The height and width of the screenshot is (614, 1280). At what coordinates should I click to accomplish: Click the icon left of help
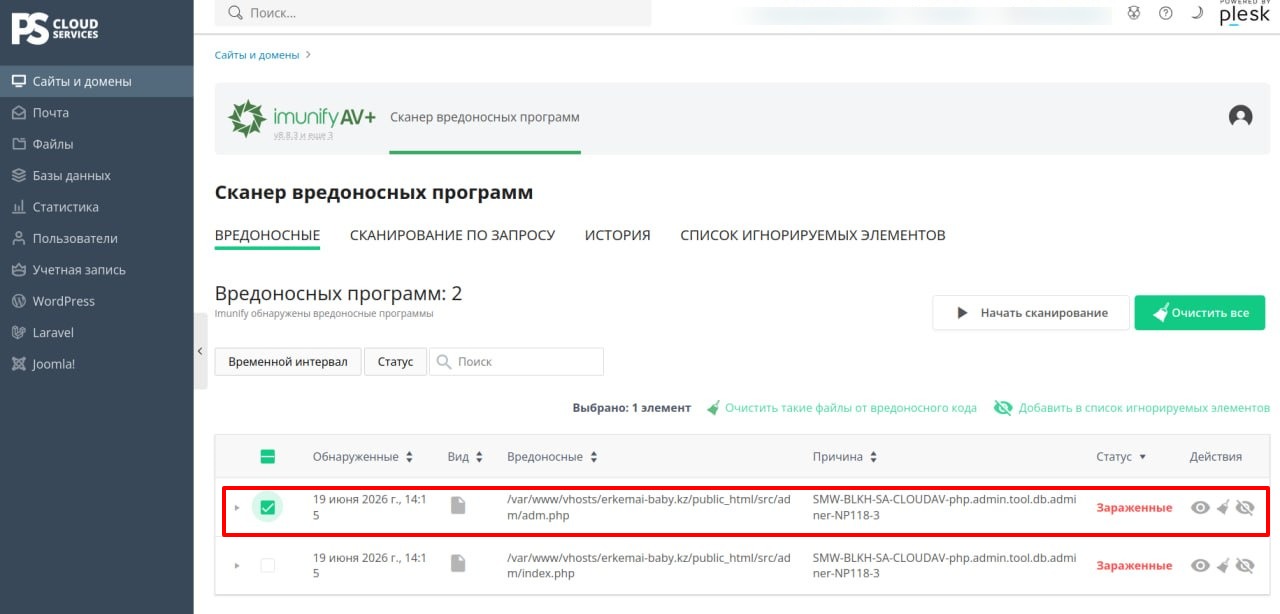tap(1133, 13)
